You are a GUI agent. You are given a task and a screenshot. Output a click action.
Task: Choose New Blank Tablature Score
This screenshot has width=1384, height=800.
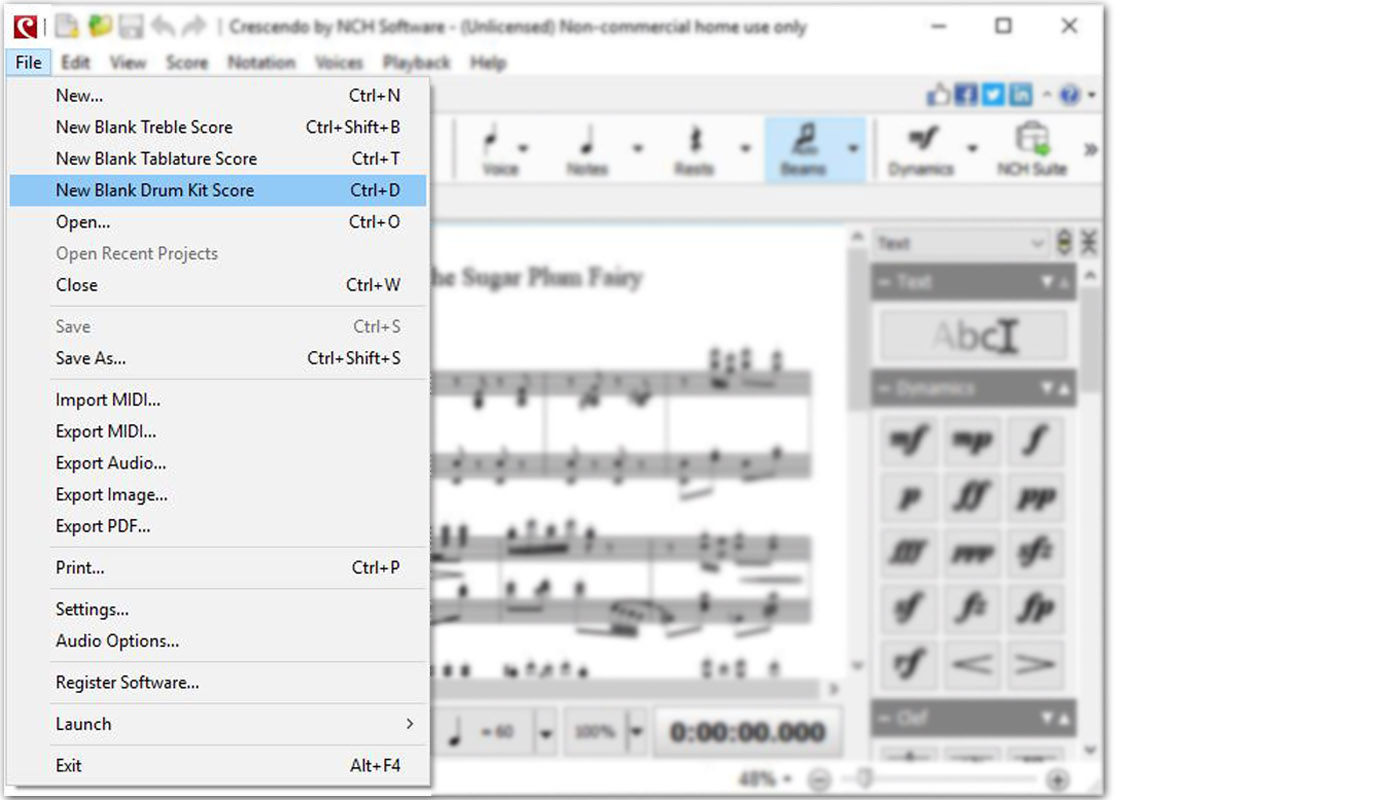[218, 158]
